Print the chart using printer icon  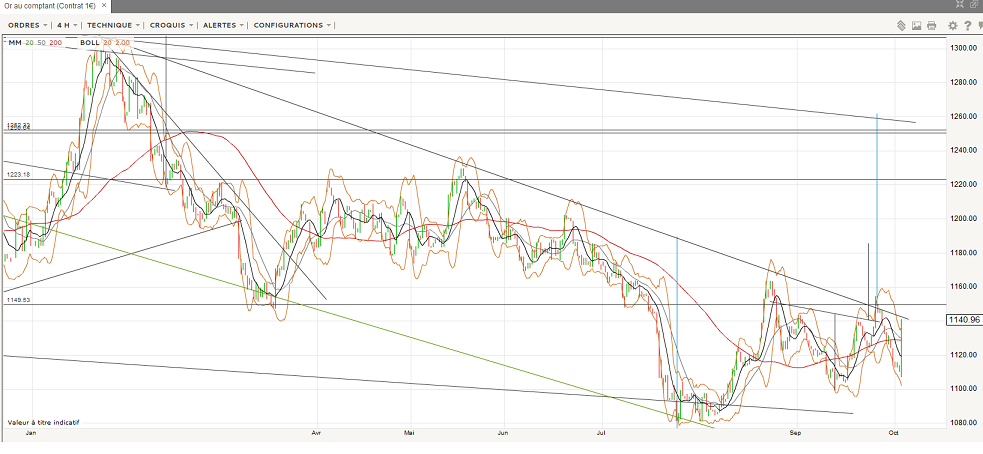click(931, 25)
